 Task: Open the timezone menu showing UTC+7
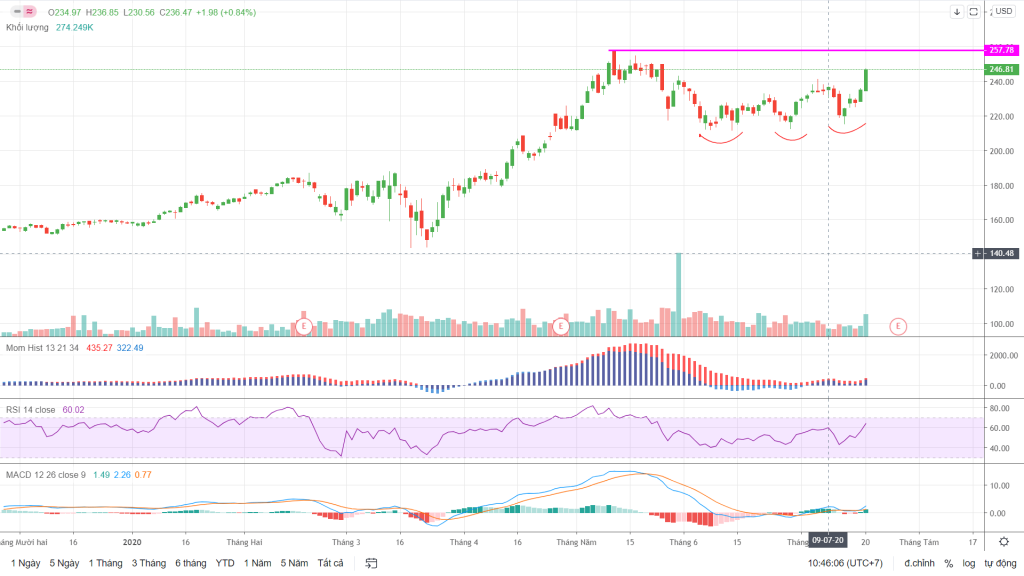[845, 563]
